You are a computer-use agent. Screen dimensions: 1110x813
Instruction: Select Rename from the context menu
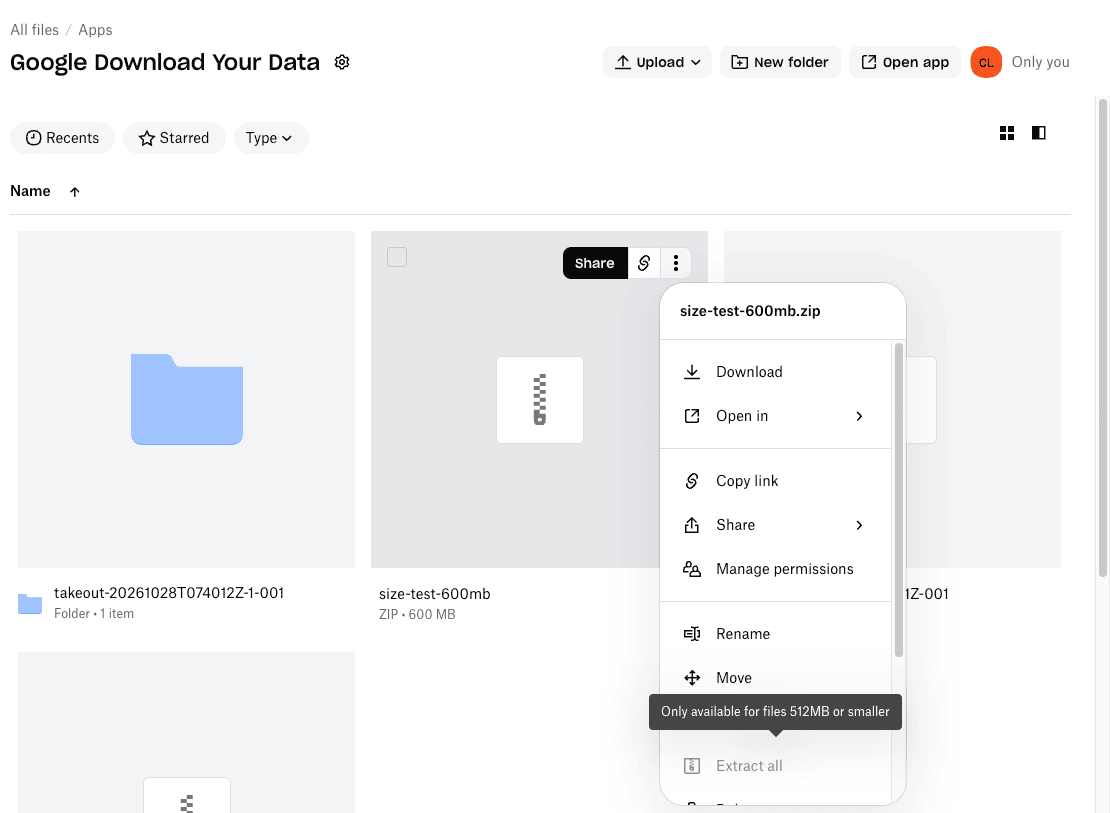[775, 634]
